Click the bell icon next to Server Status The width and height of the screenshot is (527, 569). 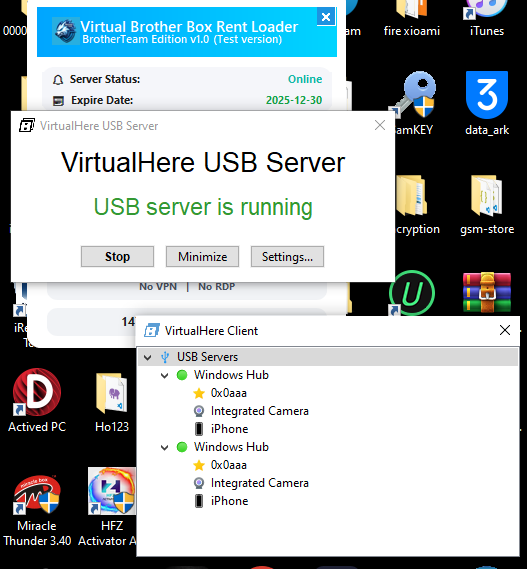(58, 79)
